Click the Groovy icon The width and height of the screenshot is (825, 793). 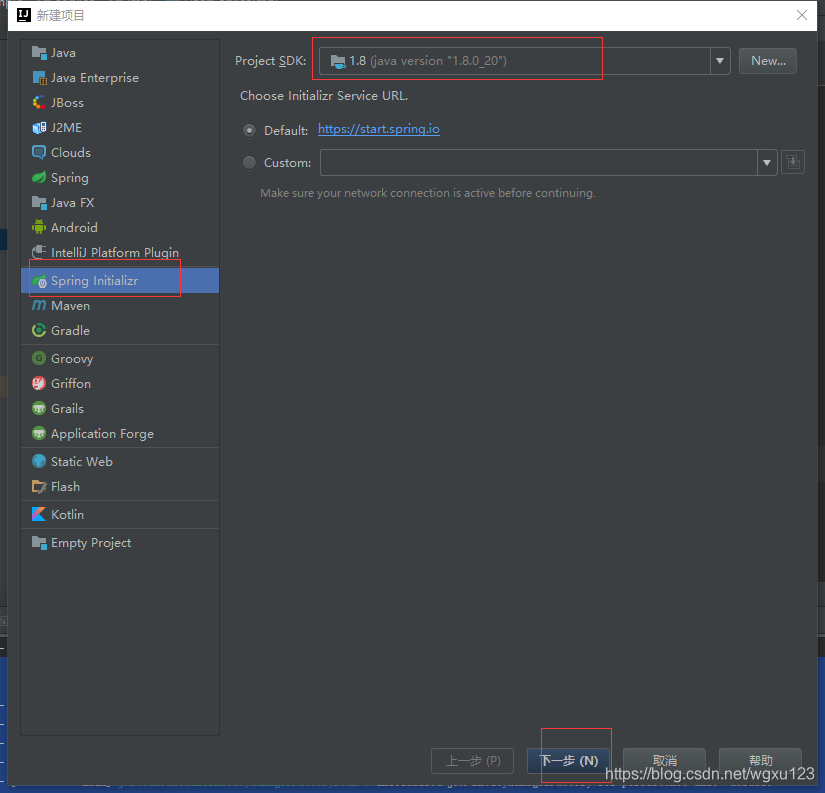tap(39, 359)
